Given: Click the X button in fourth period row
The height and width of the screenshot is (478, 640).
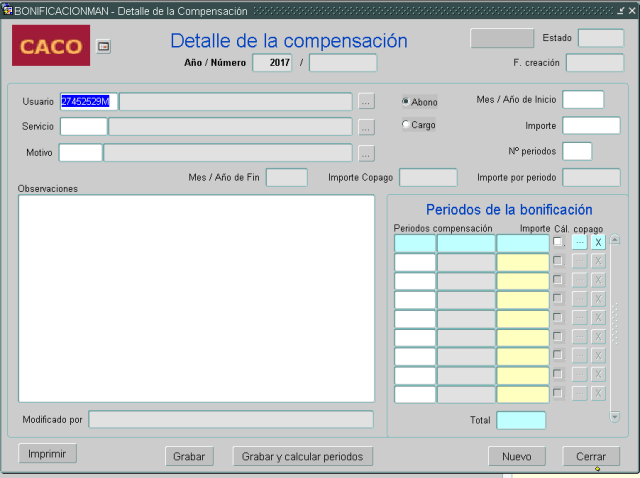Looking at the screenshot, I should 598,299.
